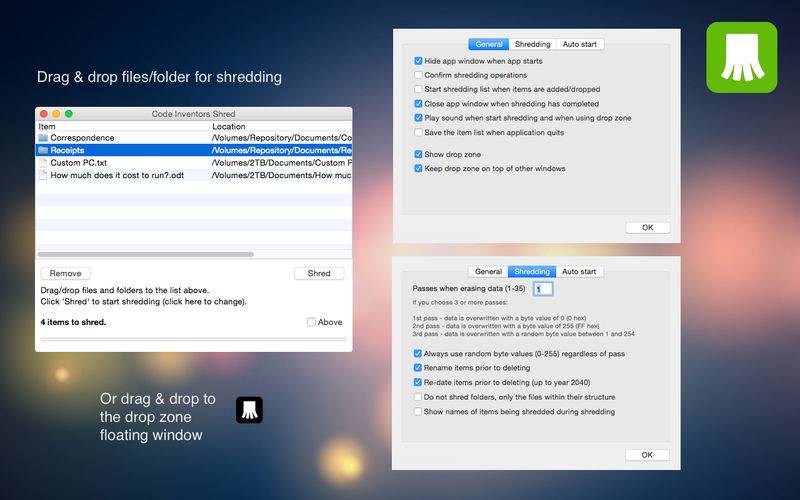Viewport: 800px width, 500px height.
Task: Click OK in the General preferences panel
Action: 647,228
